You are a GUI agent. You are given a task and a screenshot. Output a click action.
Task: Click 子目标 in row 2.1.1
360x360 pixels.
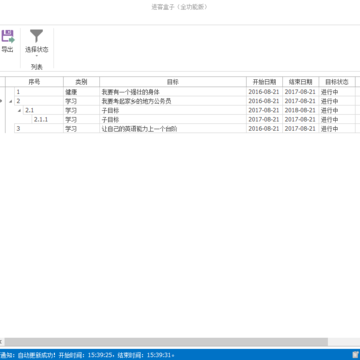point(110,119)
